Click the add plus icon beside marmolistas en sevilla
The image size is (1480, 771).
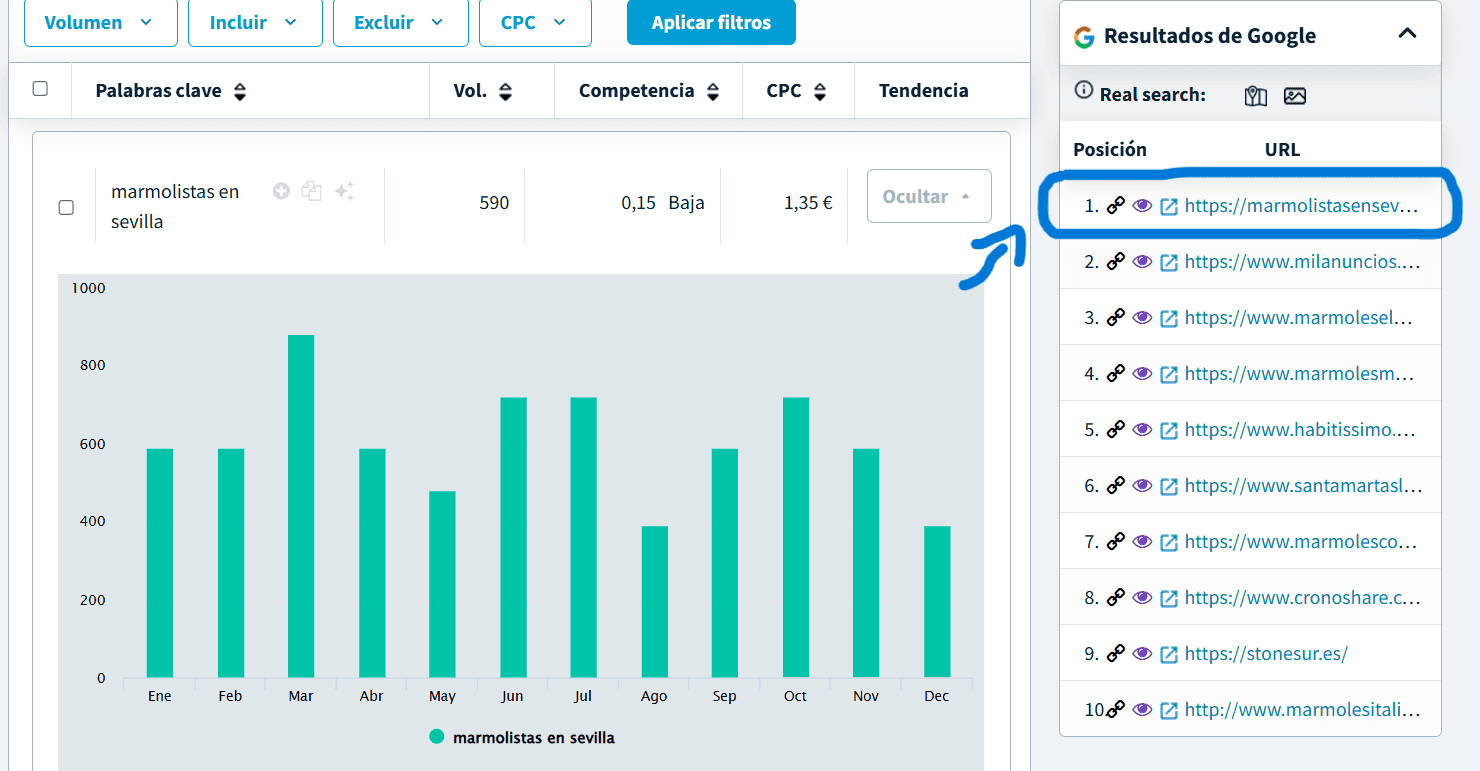pos(281,191)
